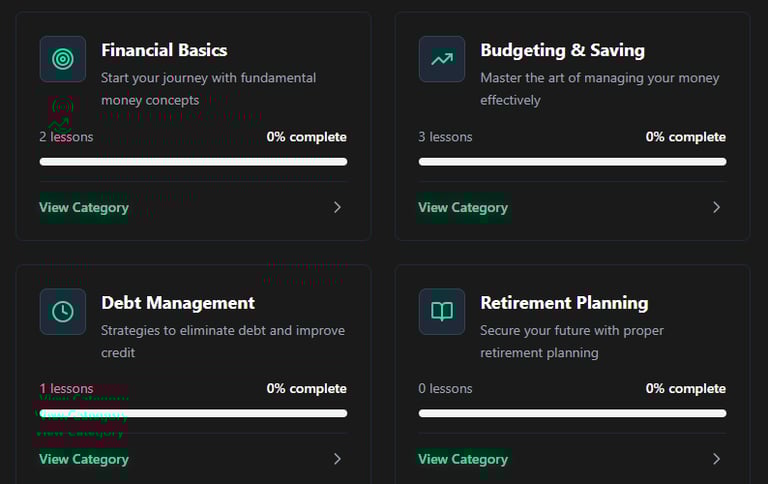The image size is (768, 484).
Task: Open View Category under Debt Management
Action: [x=84, y=459]
